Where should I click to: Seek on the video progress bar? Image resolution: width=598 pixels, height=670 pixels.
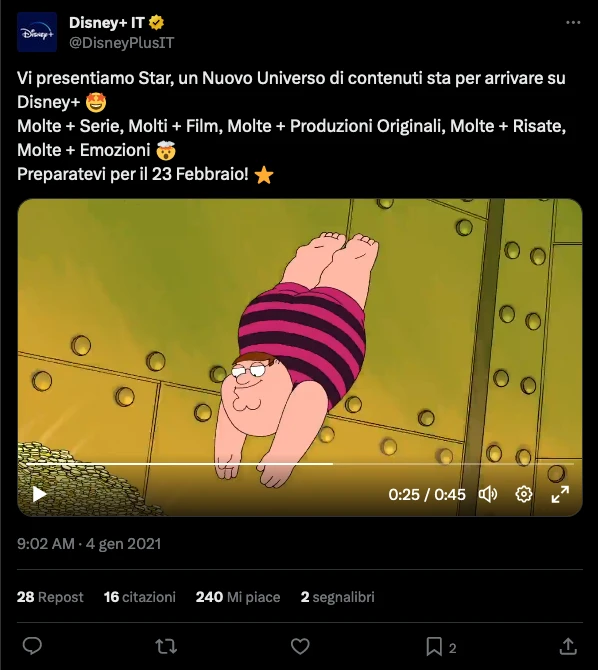300,464
